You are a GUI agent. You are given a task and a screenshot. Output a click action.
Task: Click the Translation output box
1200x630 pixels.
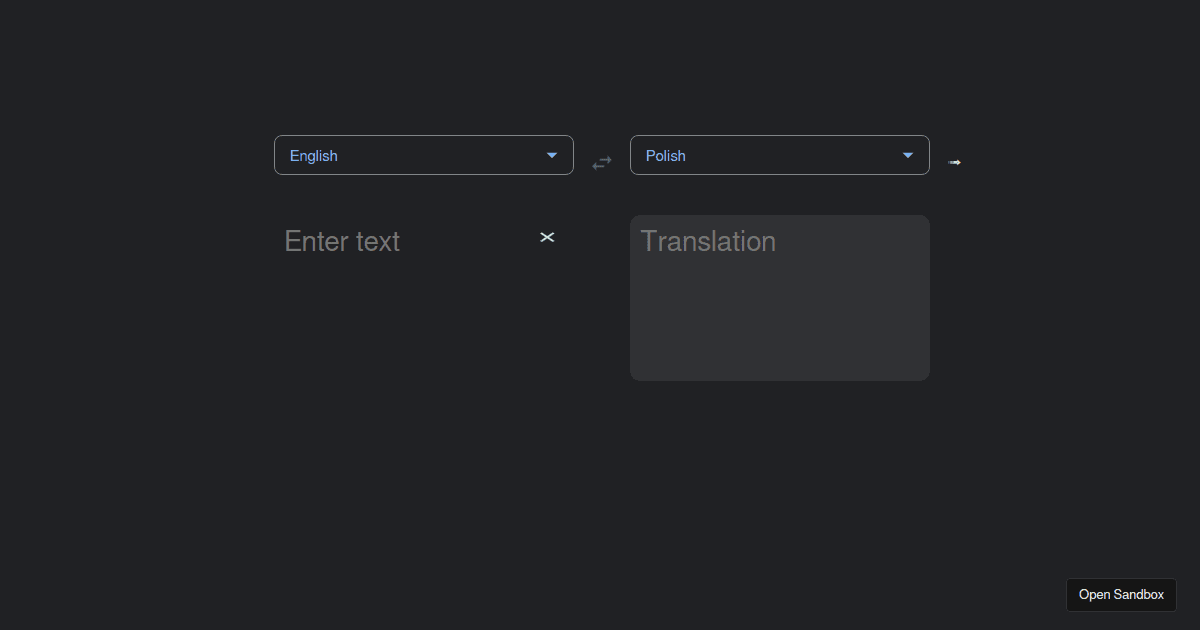tap(780, 297)
